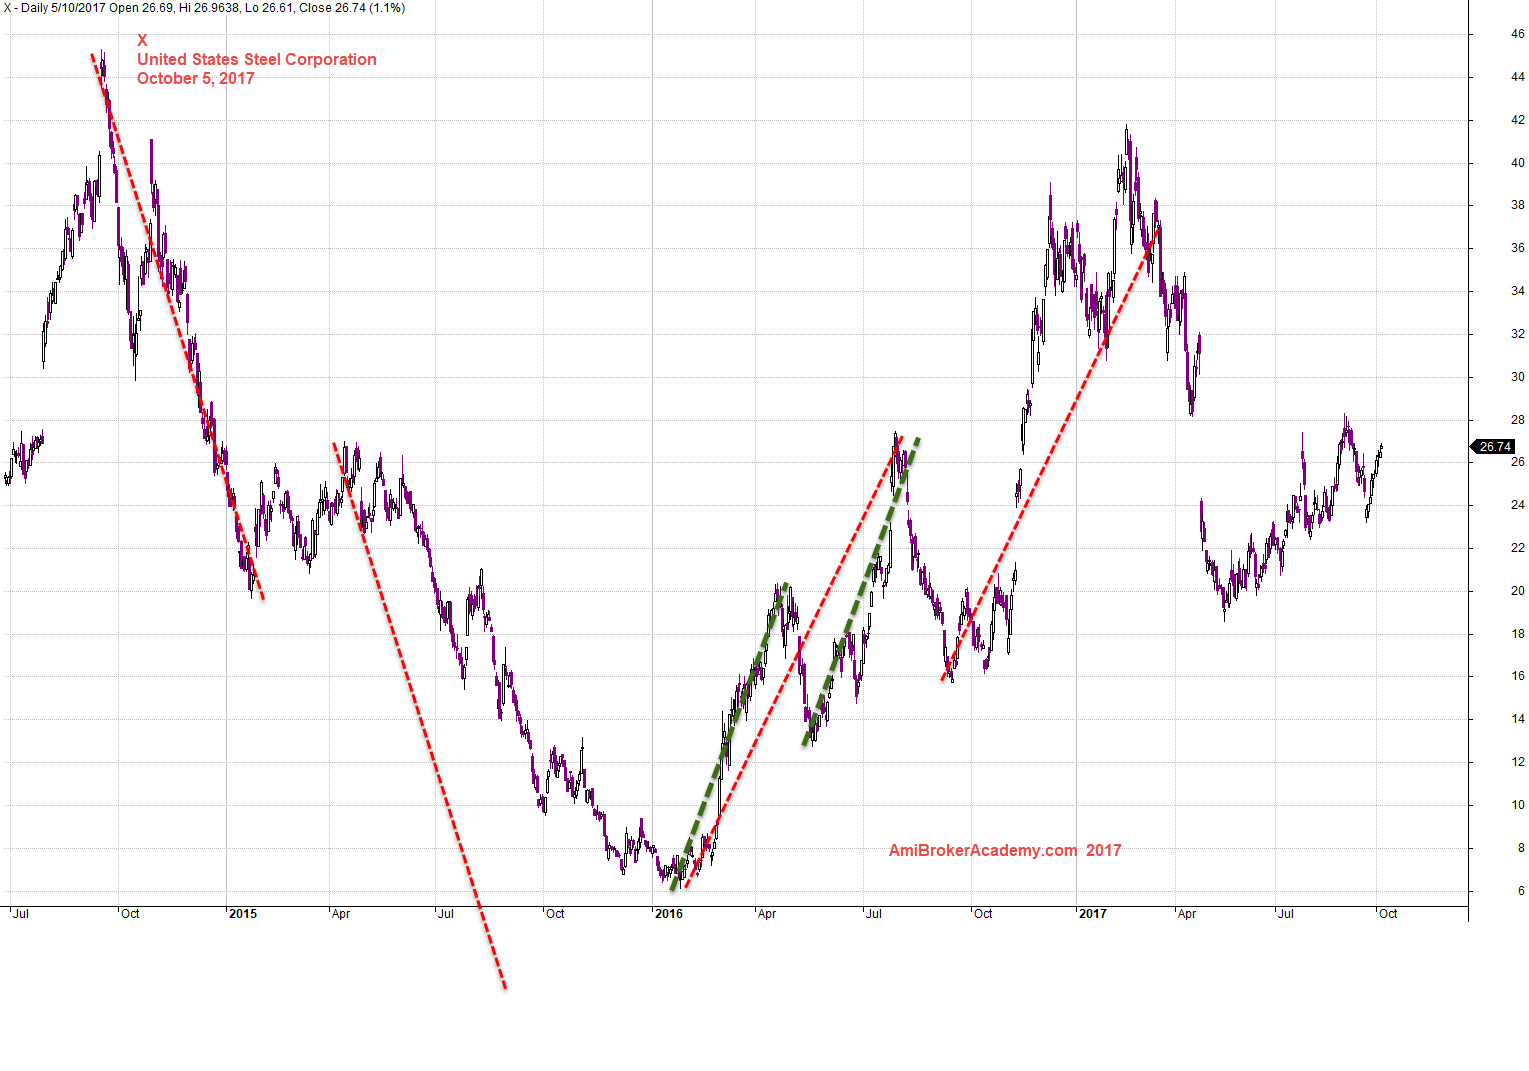Click the 'AmiBrokerAcademy.com 2017' text
Viewport: 1529px width, 1071px height.
1005,851
